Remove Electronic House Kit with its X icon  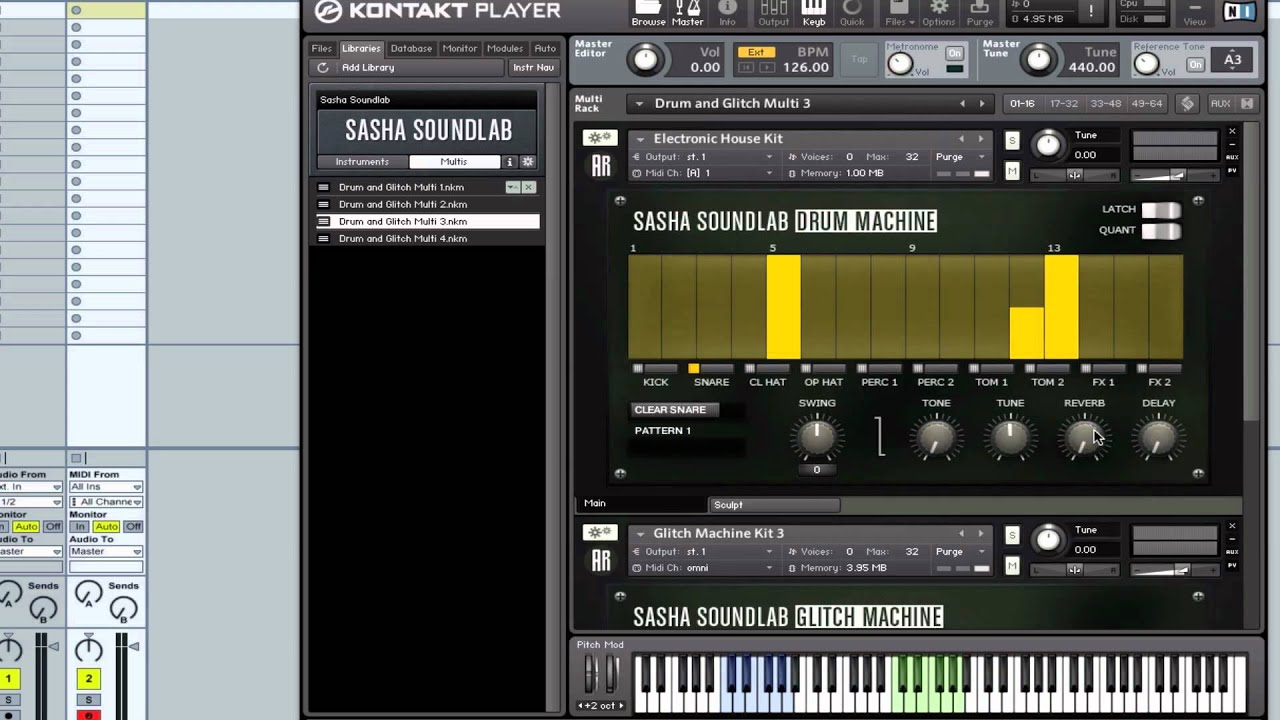1232,132
